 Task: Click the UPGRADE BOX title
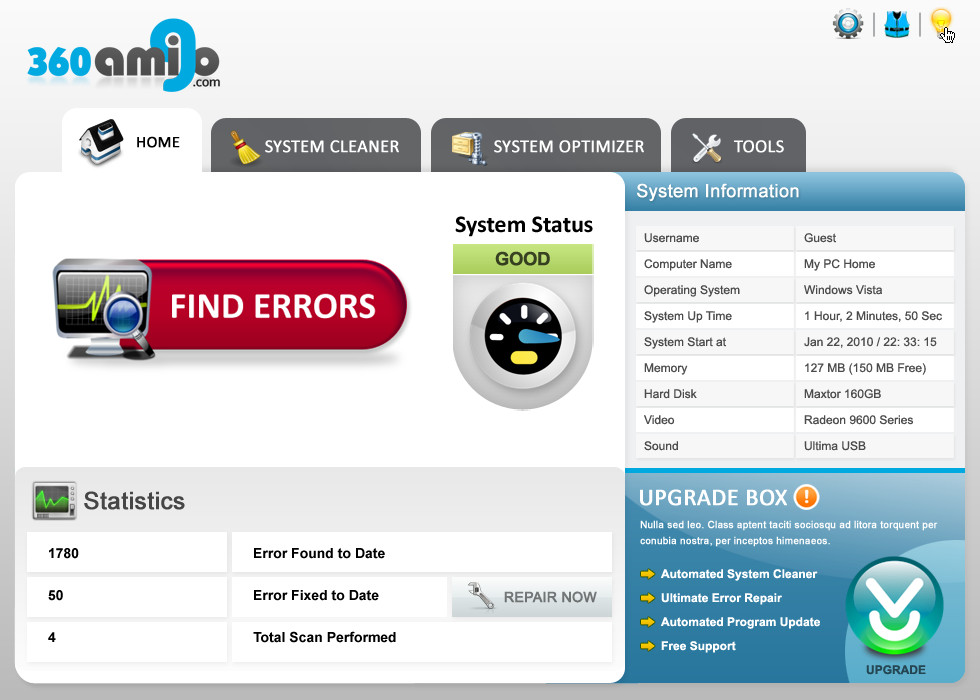[712, 498]
